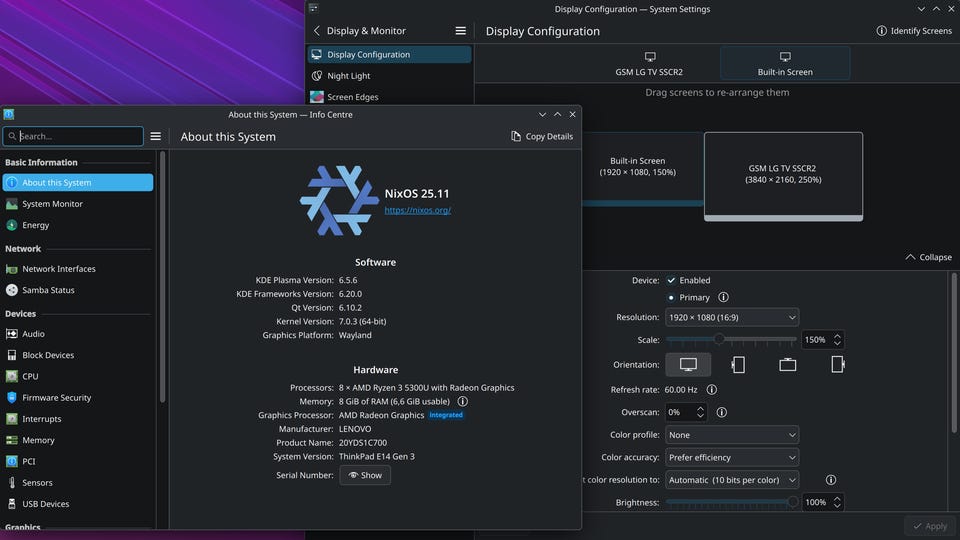Toggle the Enabled device checkbox

point(671,280)
